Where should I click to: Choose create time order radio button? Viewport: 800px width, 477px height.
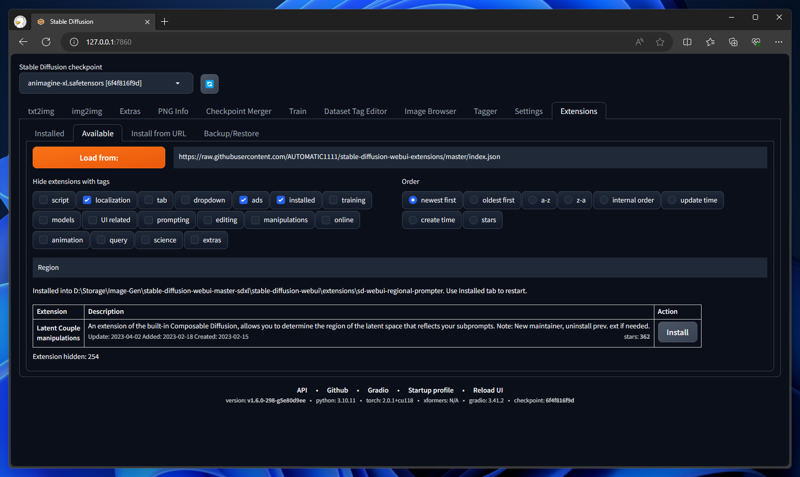(x=413, y=220)
